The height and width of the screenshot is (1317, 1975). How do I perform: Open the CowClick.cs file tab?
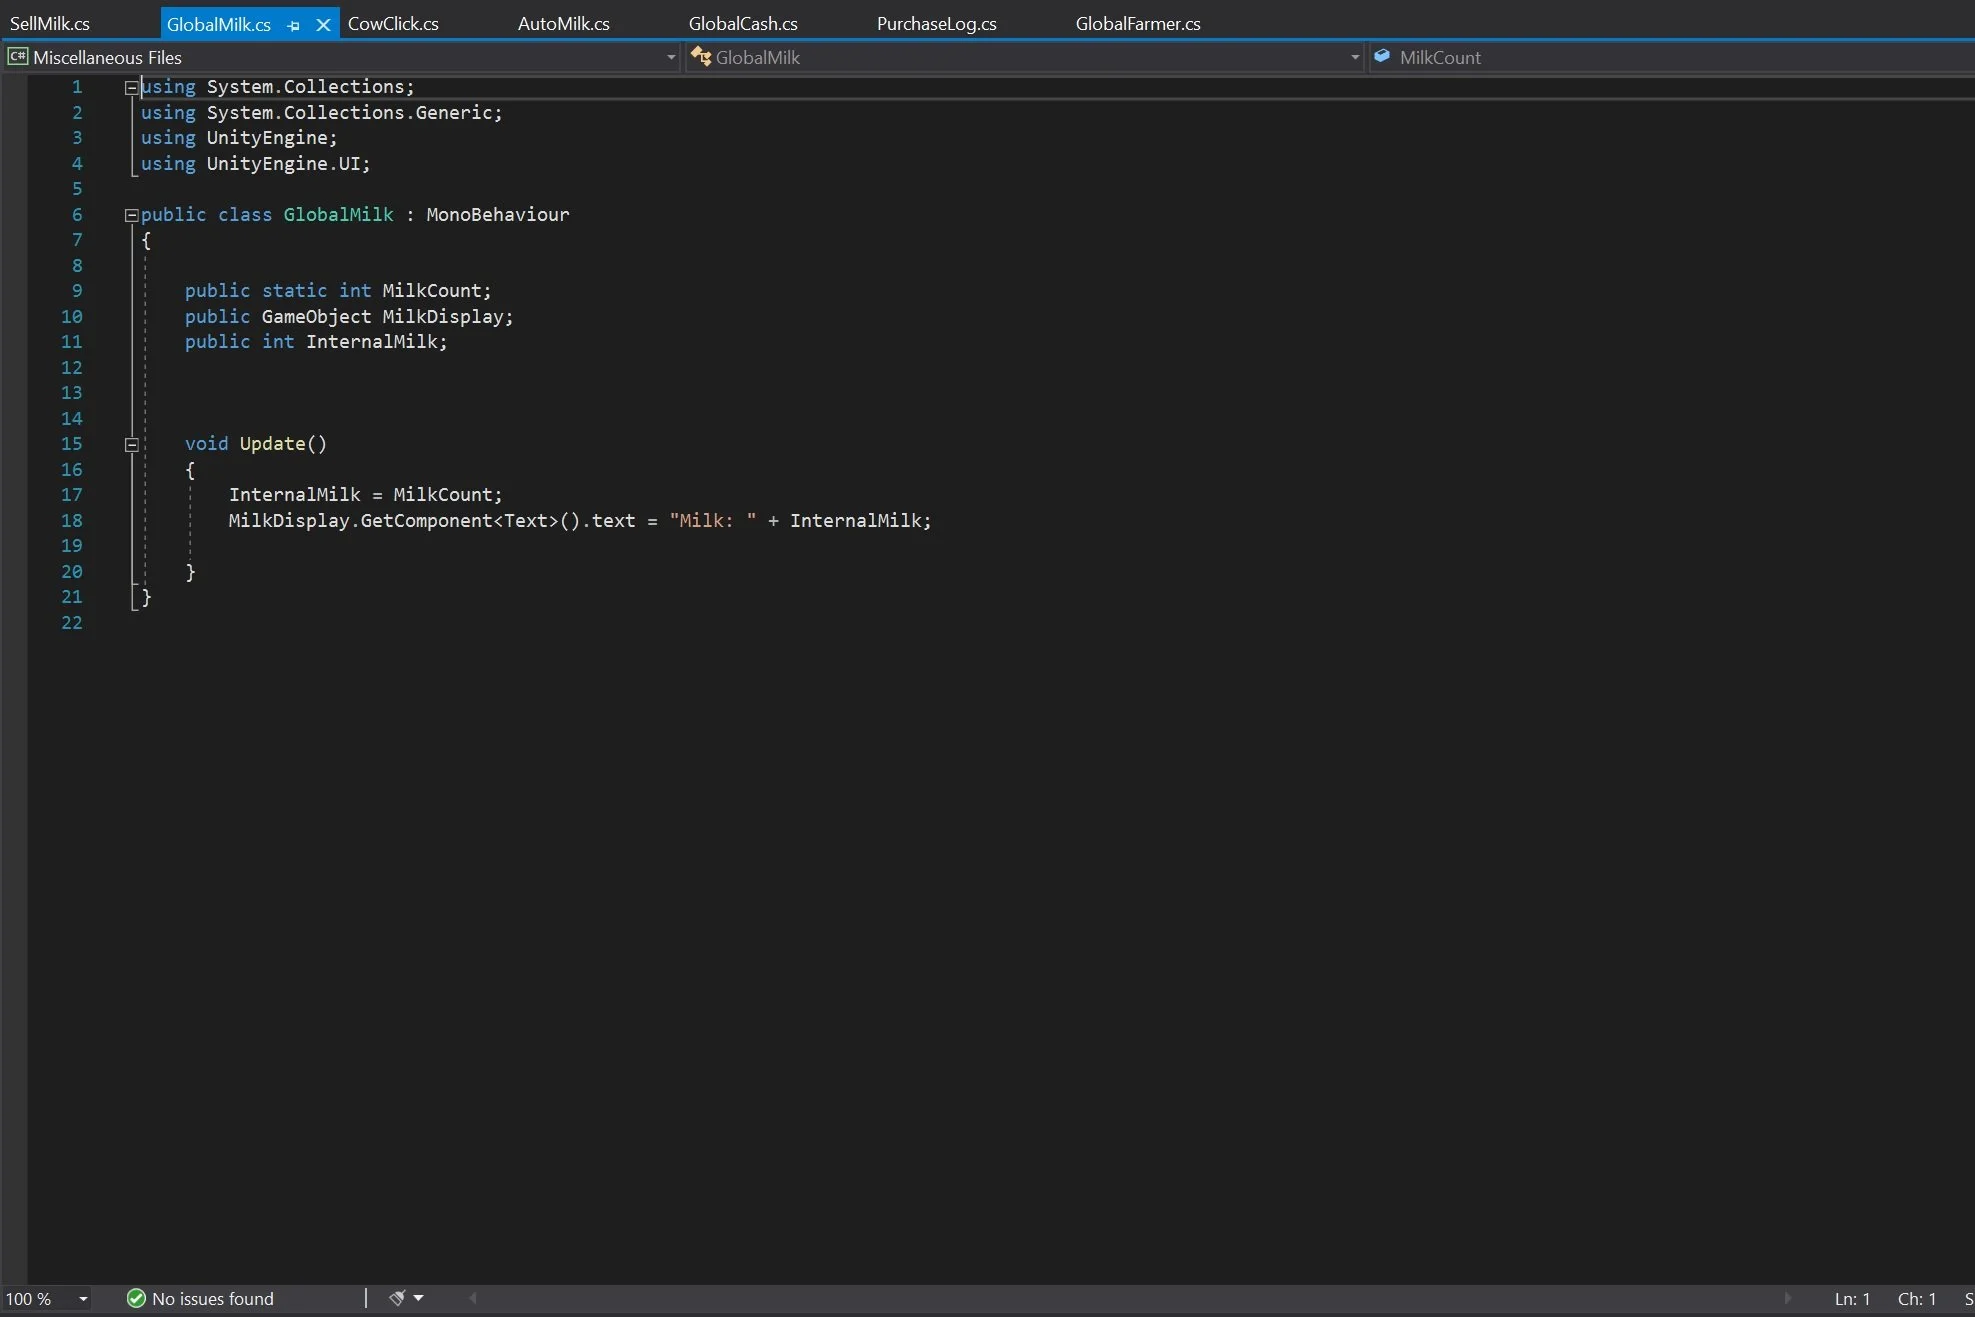[x=393, y=23]
